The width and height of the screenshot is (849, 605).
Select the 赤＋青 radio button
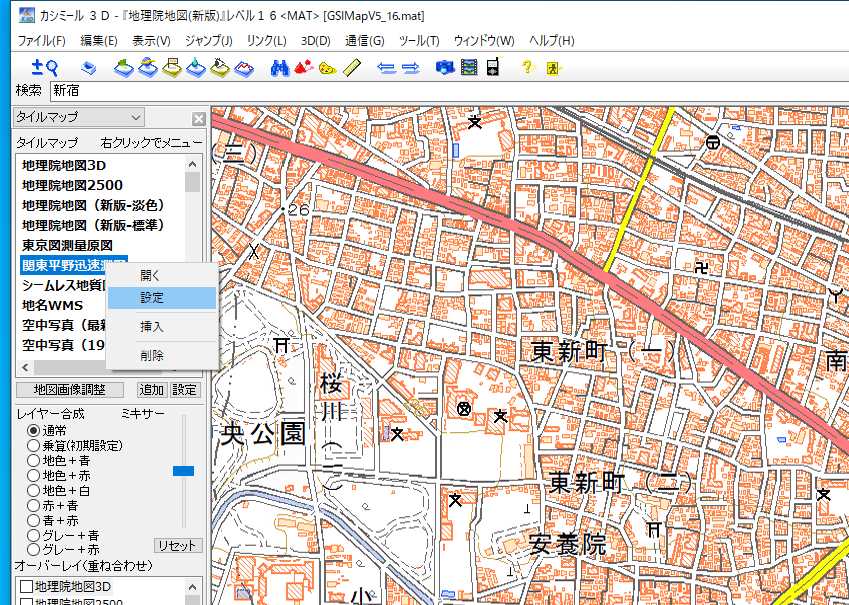tap(34, 506)
